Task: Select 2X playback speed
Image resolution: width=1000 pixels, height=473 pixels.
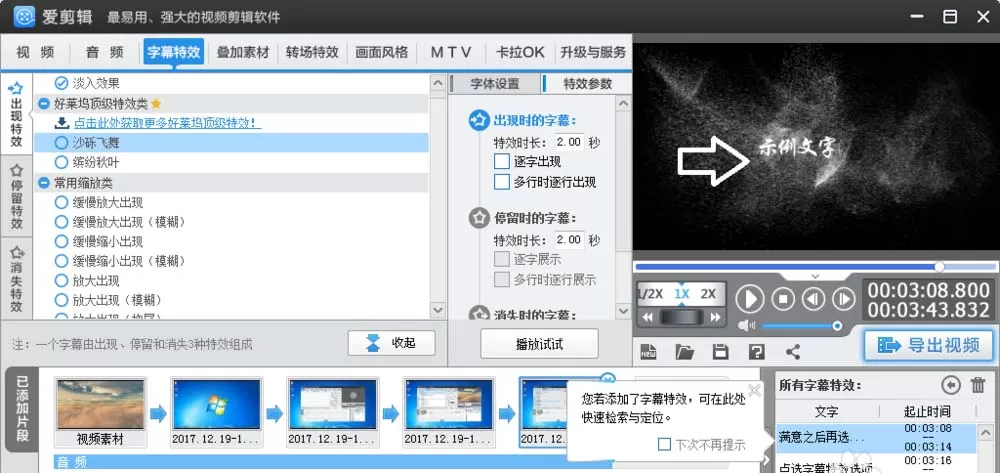Action: [x=708, y=294]
